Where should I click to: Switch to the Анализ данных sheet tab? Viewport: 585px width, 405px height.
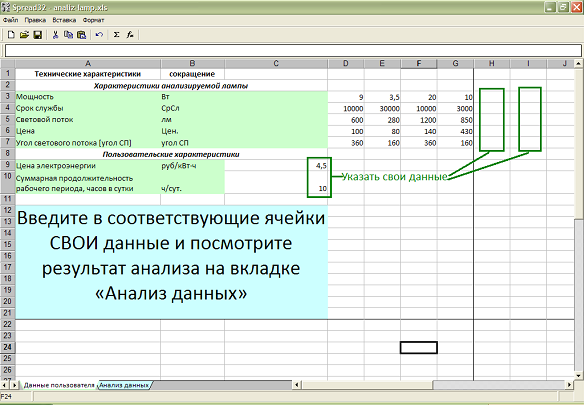point(125,385)
